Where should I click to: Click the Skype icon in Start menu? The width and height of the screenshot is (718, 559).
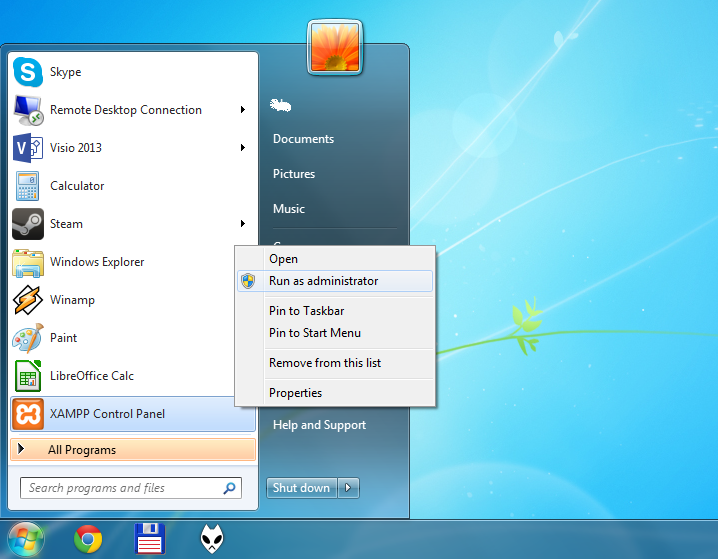coord(28,72)
